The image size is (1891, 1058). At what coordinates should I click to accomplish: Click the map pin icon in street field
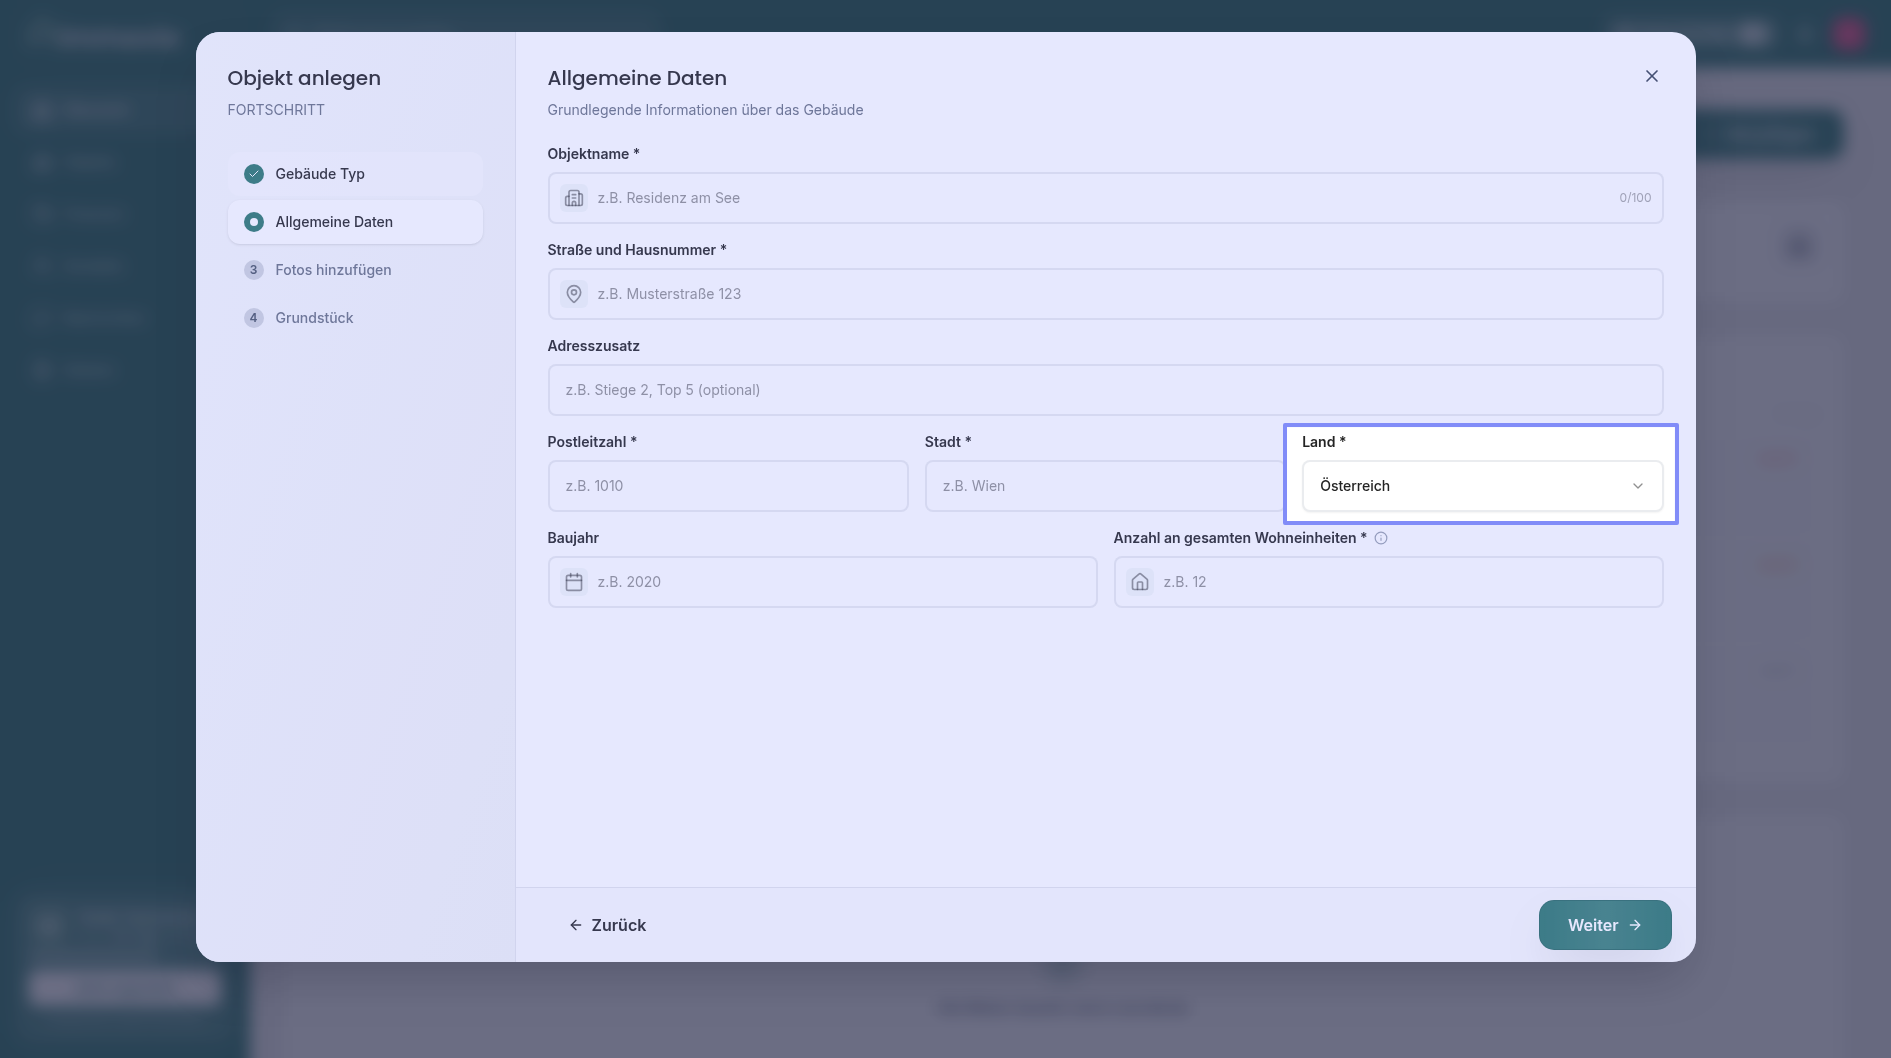[574, 294]
